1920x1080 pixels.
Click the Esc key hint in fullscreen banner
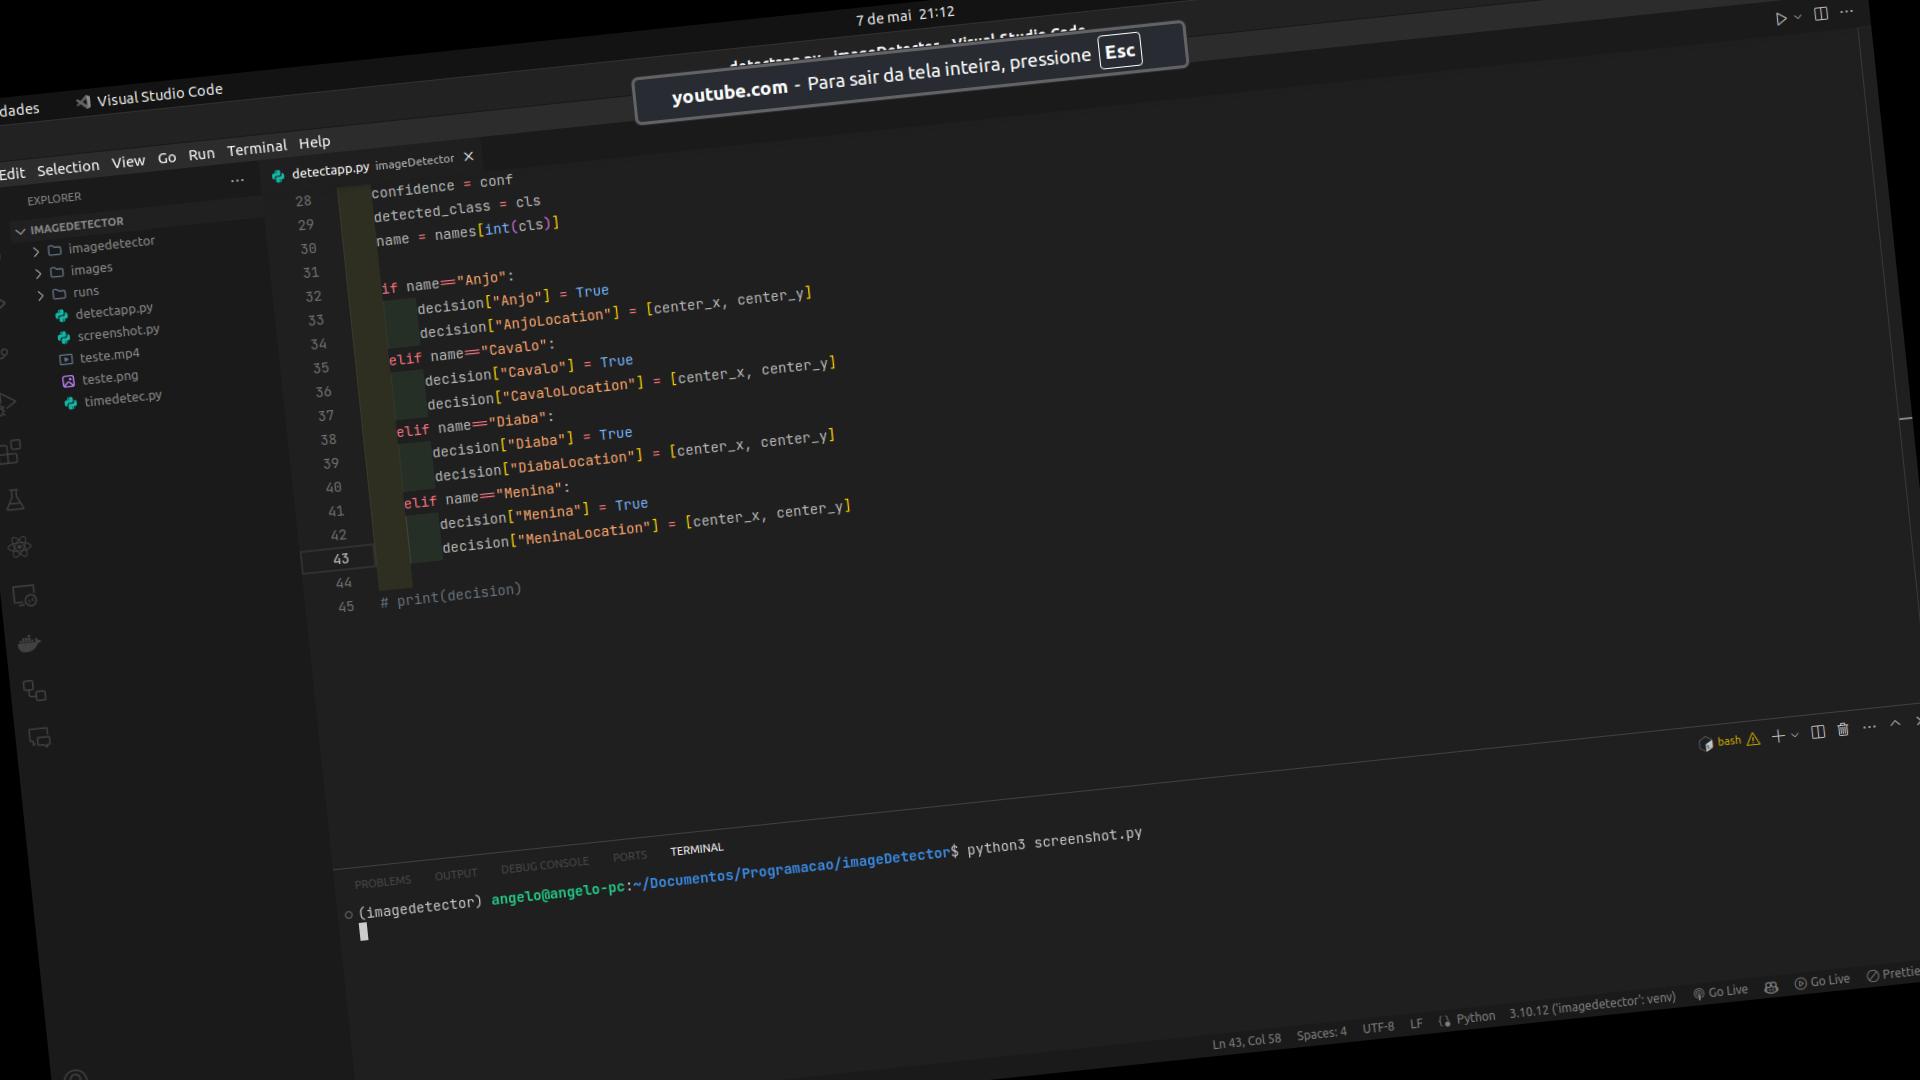[x=1119, y=52]
